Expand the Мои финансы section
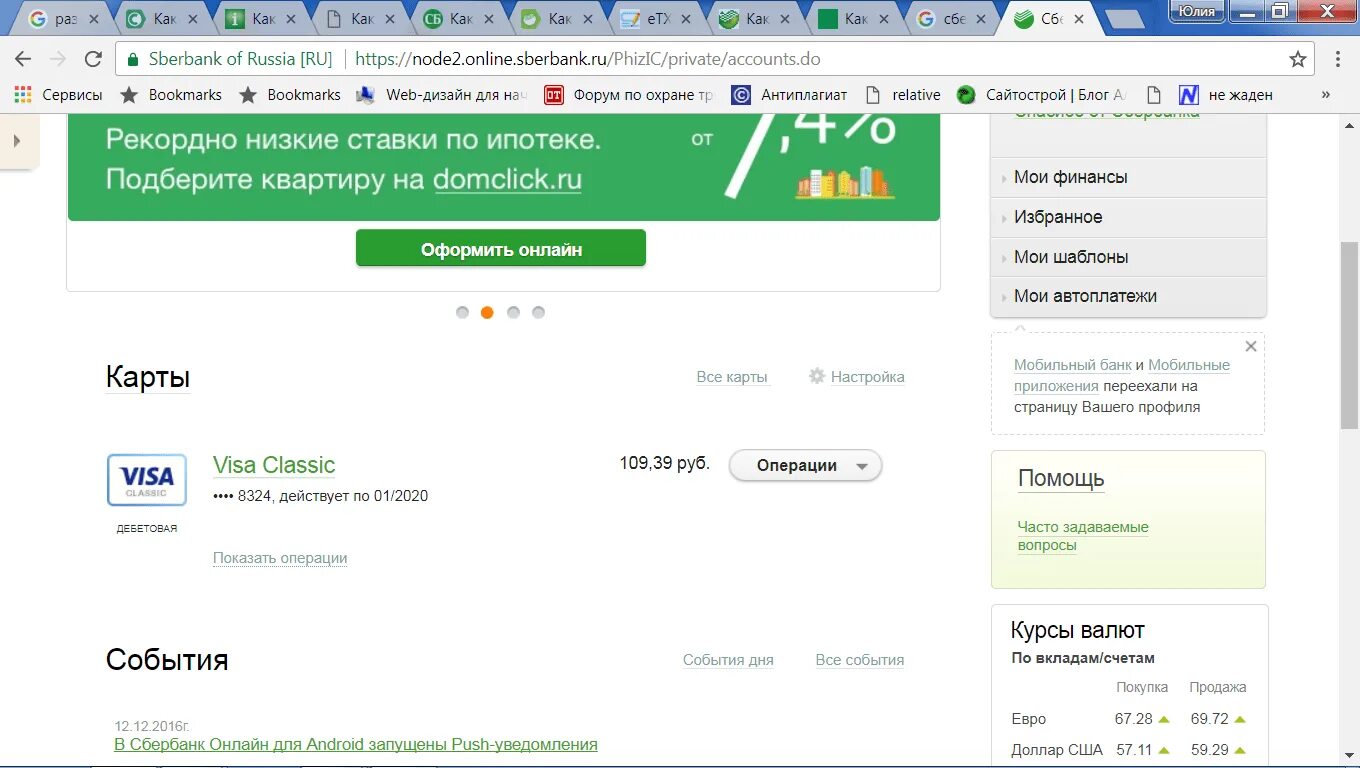 click(1128, 177)
